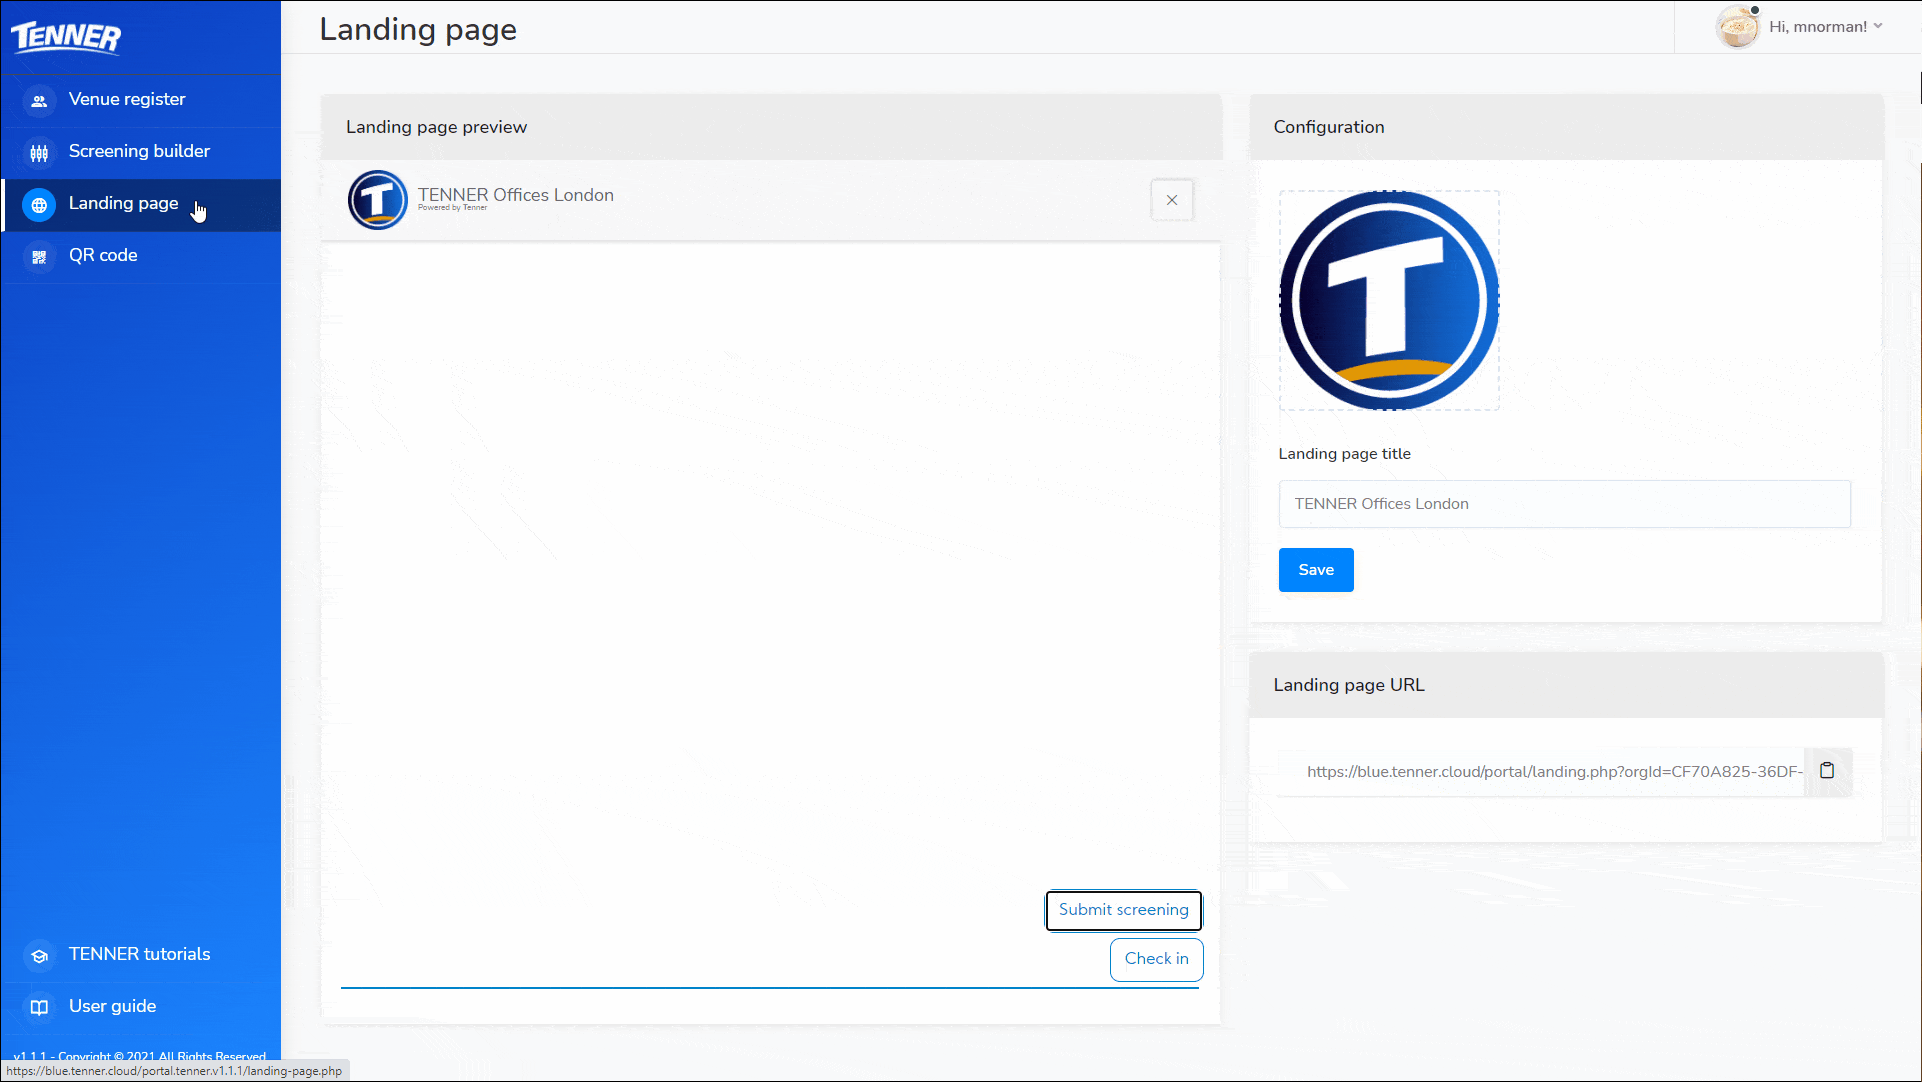Copy landing page URL with clipboard icon
Screen dimensions: 1922x1082
1827,771
